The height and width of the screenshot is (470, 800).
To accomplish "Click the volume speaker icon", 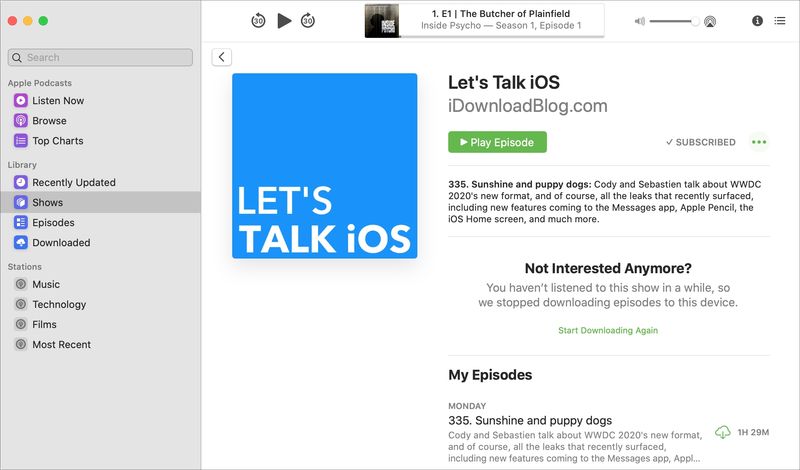I will (x=640, y=21).
